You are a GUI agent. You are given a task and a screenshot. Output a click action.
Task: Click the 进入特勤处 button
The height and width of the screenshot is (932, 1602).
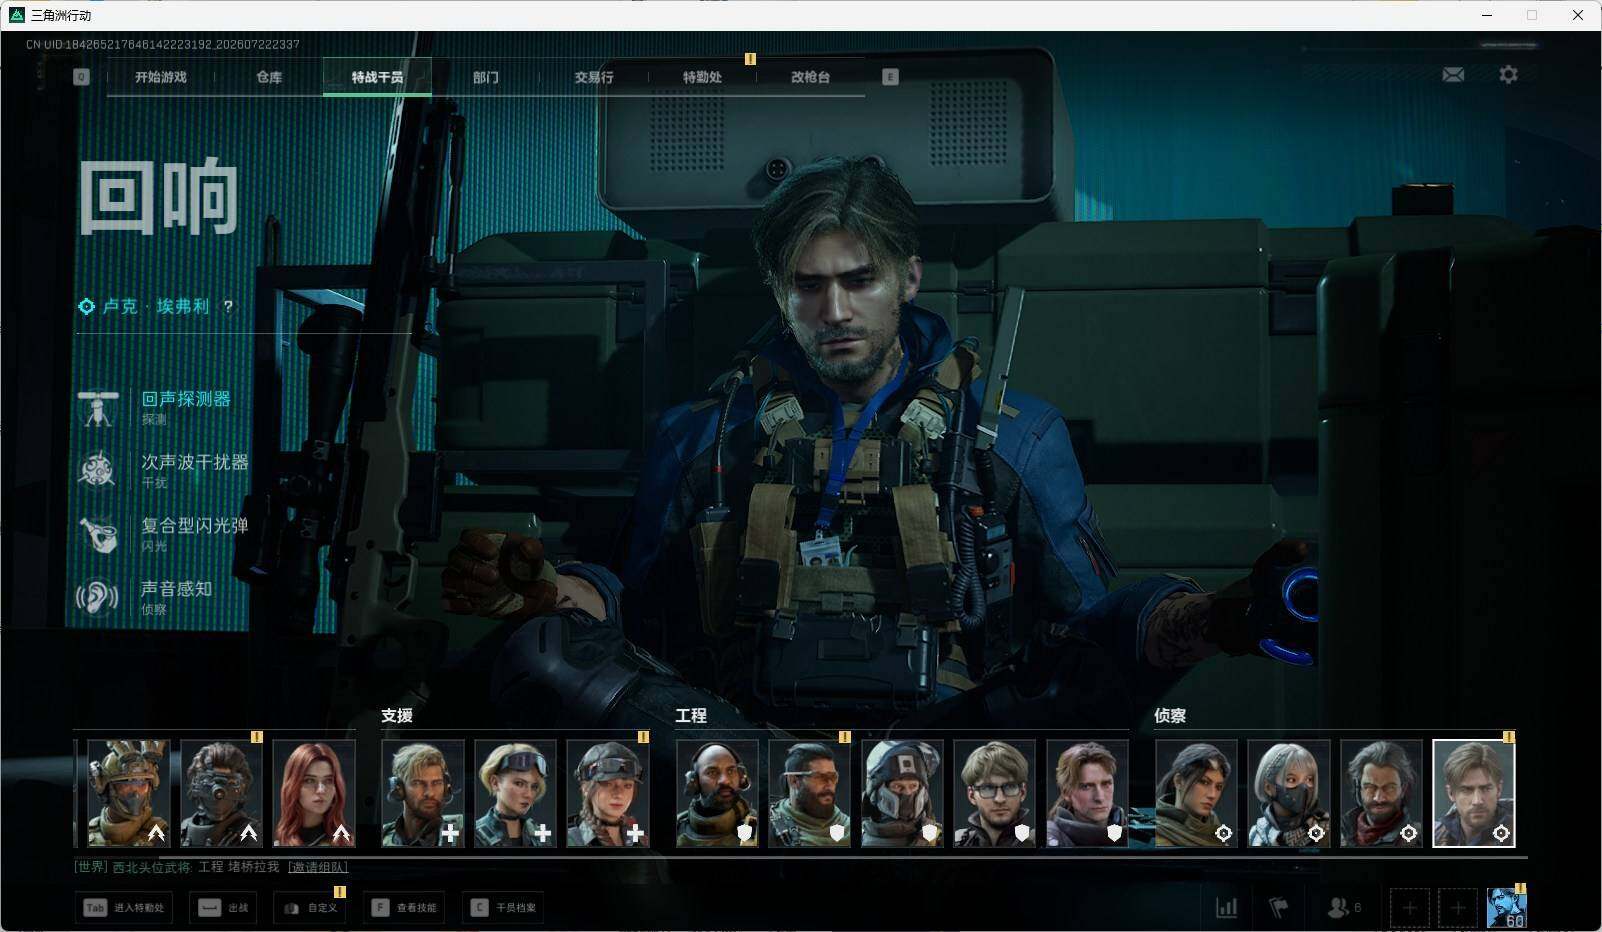124,908
